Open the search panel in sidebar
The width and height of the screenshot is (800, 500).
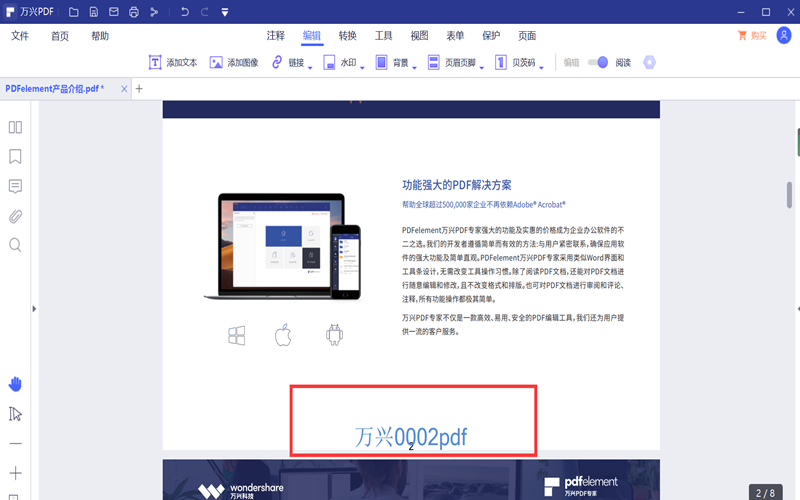click(x=15, y=245)
